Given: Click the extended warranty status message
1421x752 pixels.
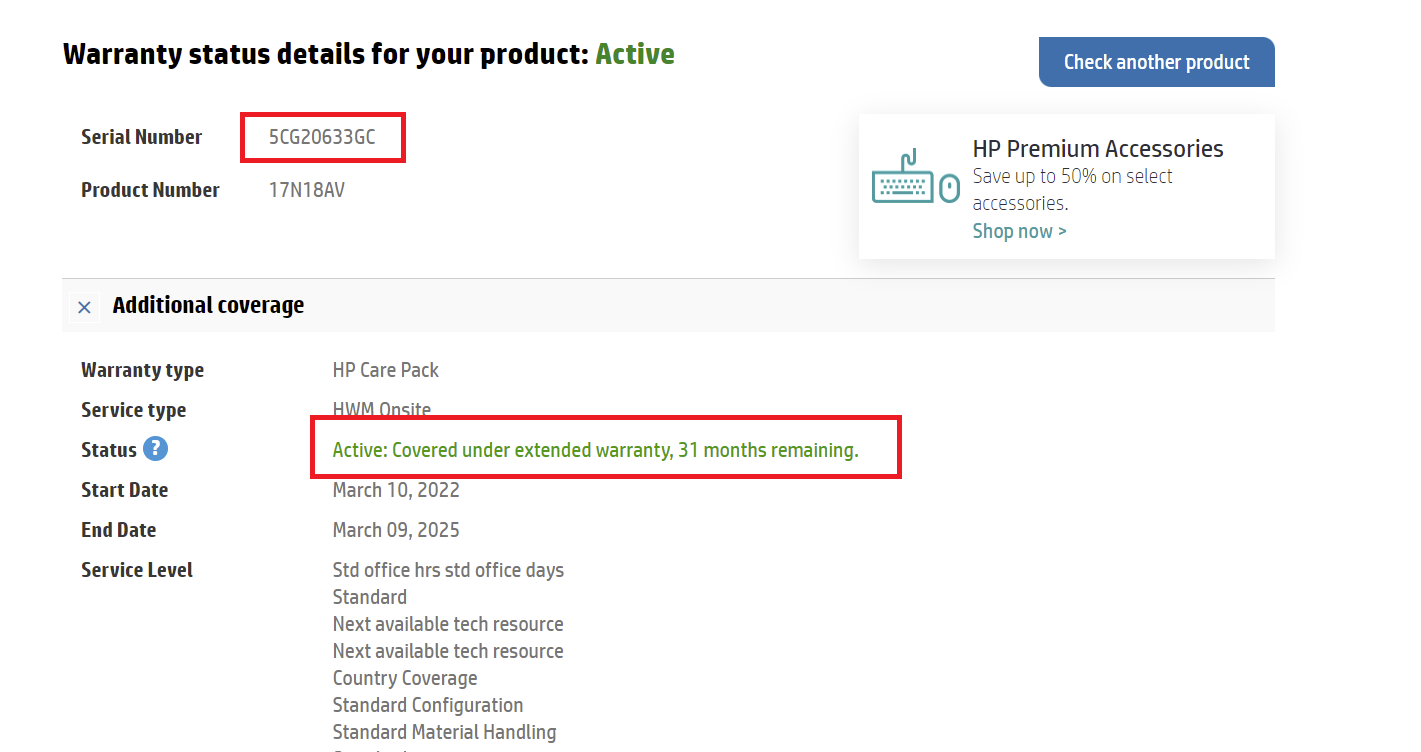Looking at the screenshot, I should click(x=595, y=450).
